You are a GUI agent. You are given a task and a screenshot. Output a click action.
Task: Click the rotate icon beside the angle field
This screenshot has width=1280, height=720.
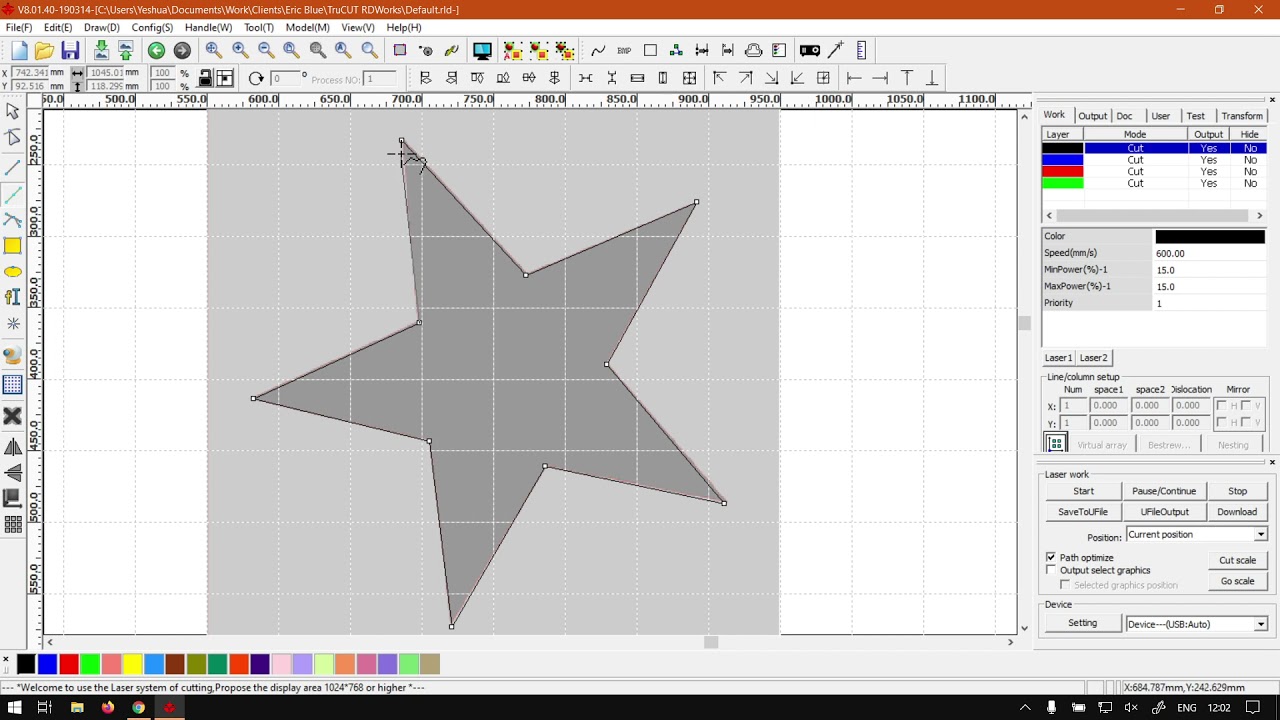point(256,78)
